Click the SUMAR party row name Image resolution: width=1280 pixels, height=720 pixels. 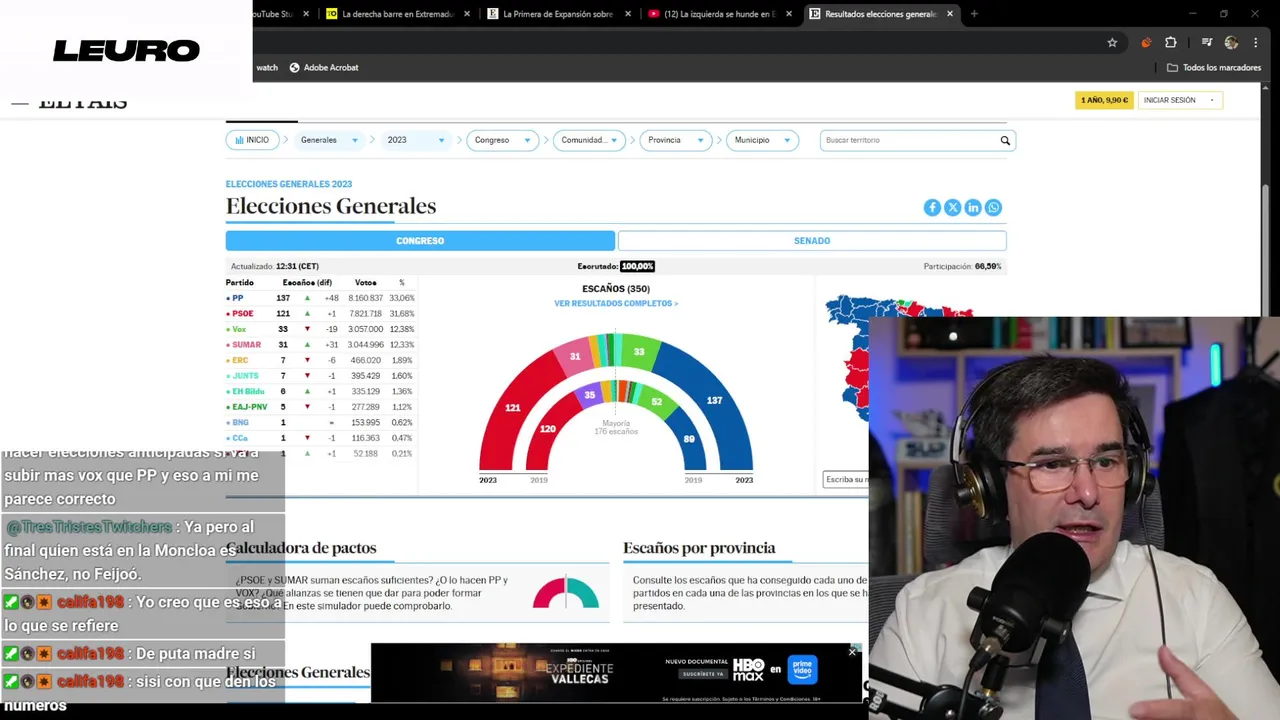pyautogui.click(x=246, y=344)
